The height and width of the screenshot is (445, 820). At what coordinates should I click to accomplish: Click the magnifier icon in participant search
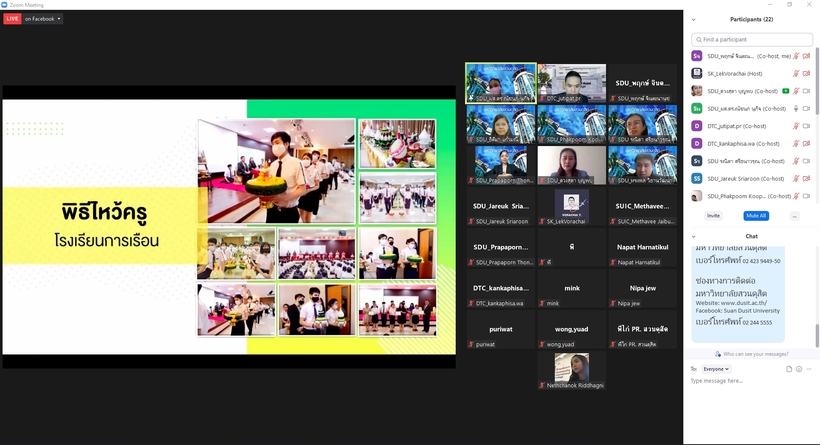click(699, 39)
